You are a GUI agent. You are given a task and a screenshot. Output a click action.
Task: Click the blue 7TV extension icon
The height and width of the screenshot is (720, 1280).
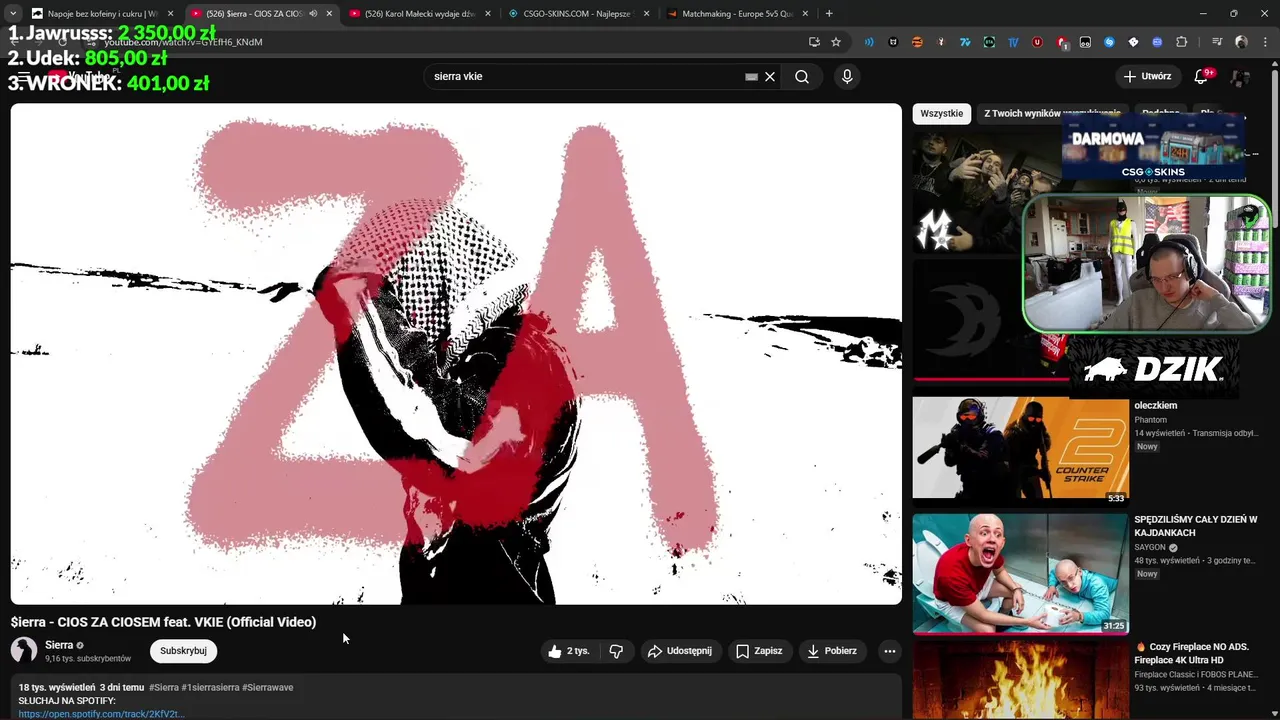click(x=965, y=42)
